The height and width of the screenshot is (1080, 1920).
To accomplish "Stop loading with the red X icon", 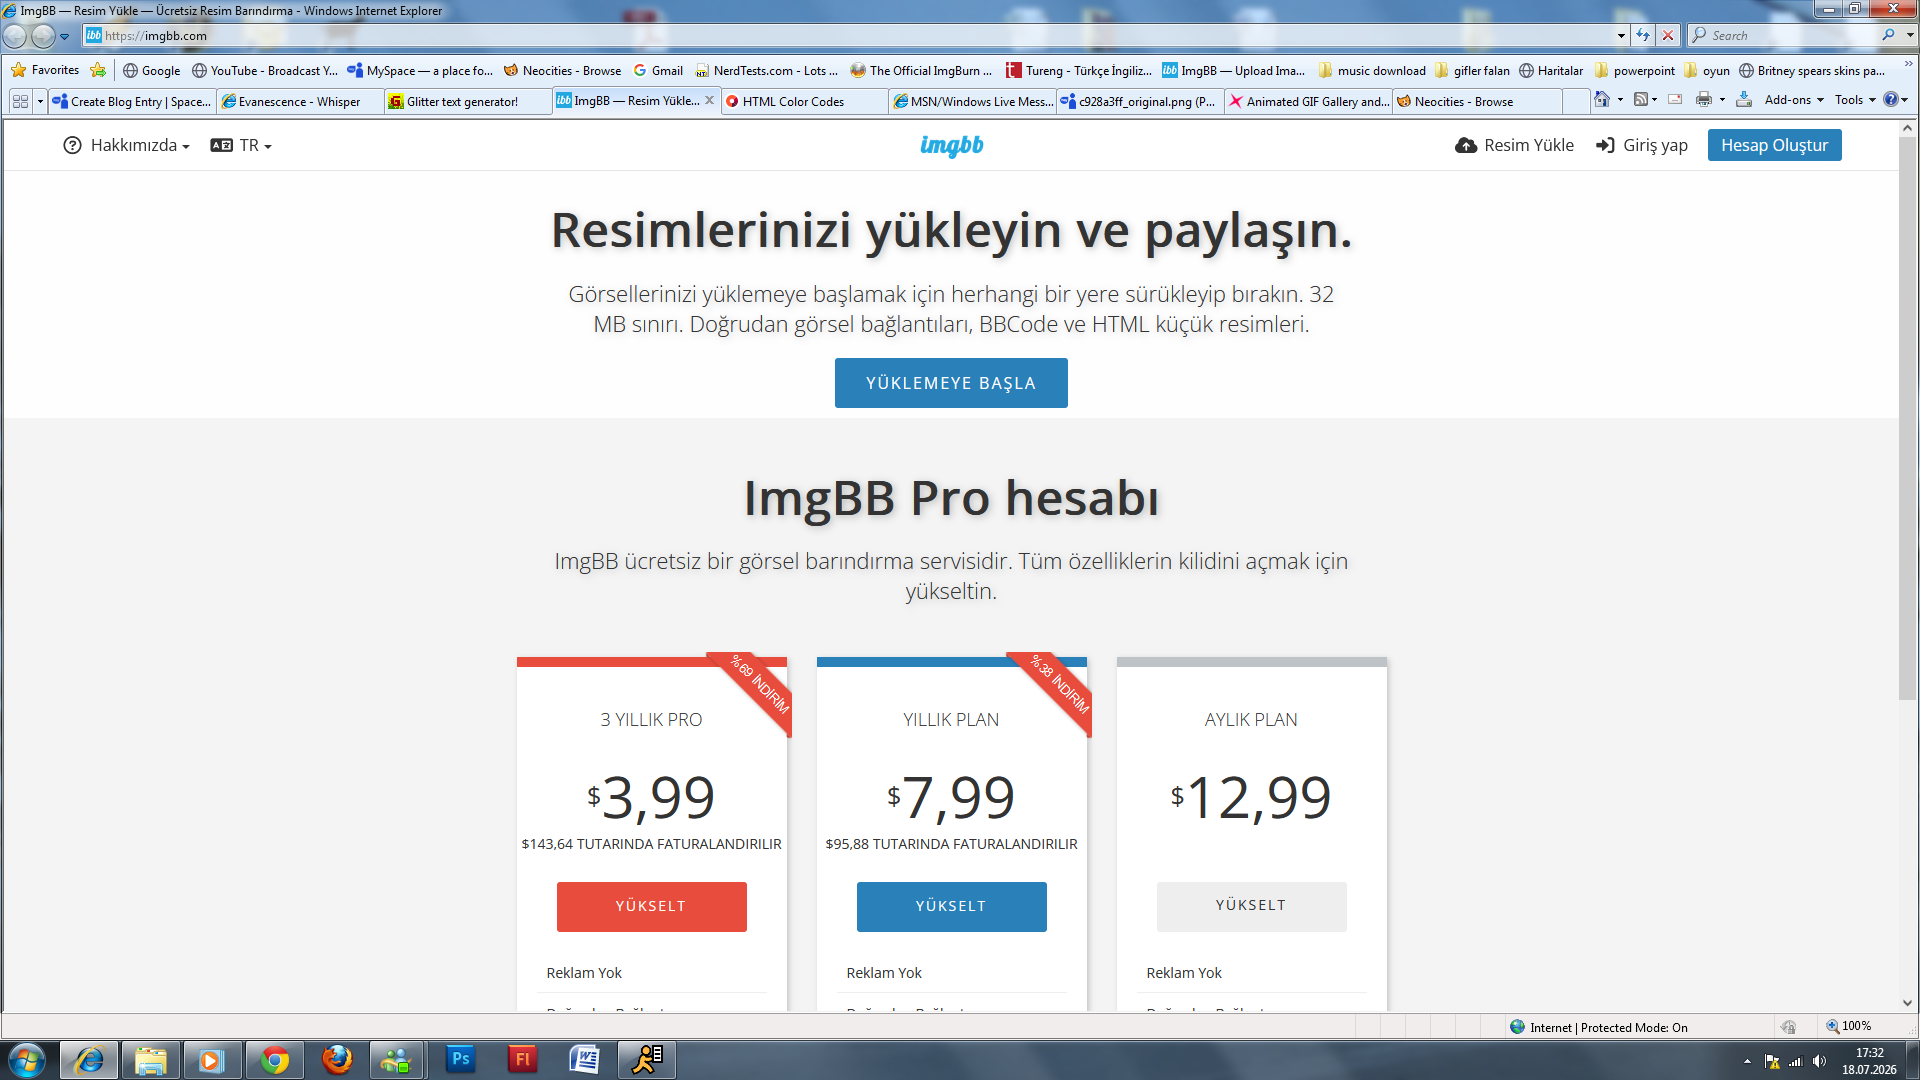I will (1667, 35).
